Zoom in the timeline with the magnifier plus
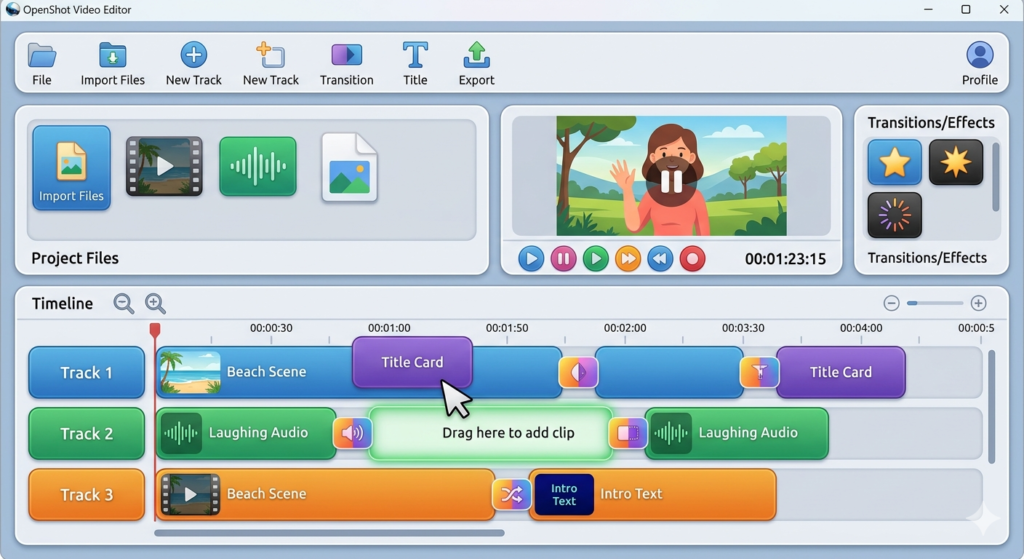This screenshot has width=1024, height=559. [155, 304]
